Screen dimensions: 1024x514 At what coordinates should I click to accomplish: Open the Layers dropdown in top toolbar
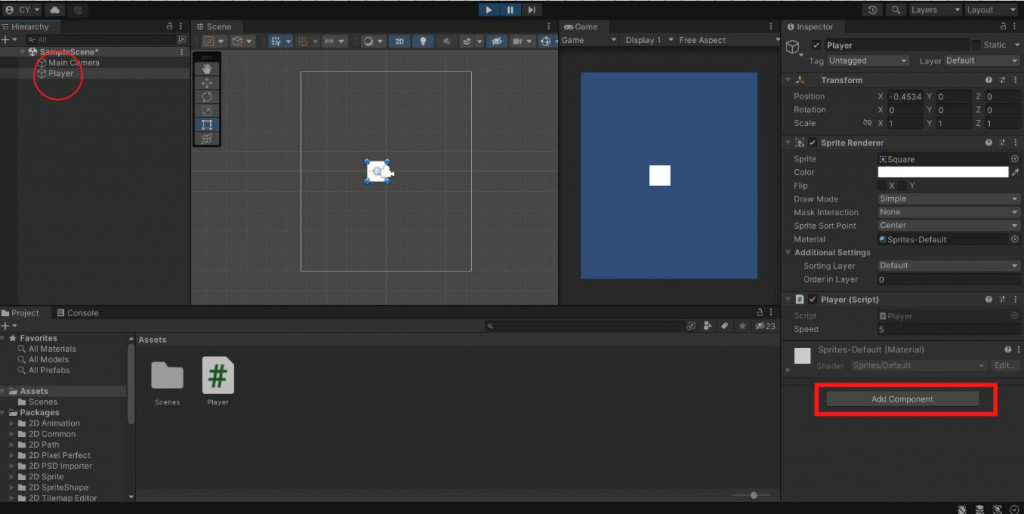pyautogui.click(x=935, y=10)
